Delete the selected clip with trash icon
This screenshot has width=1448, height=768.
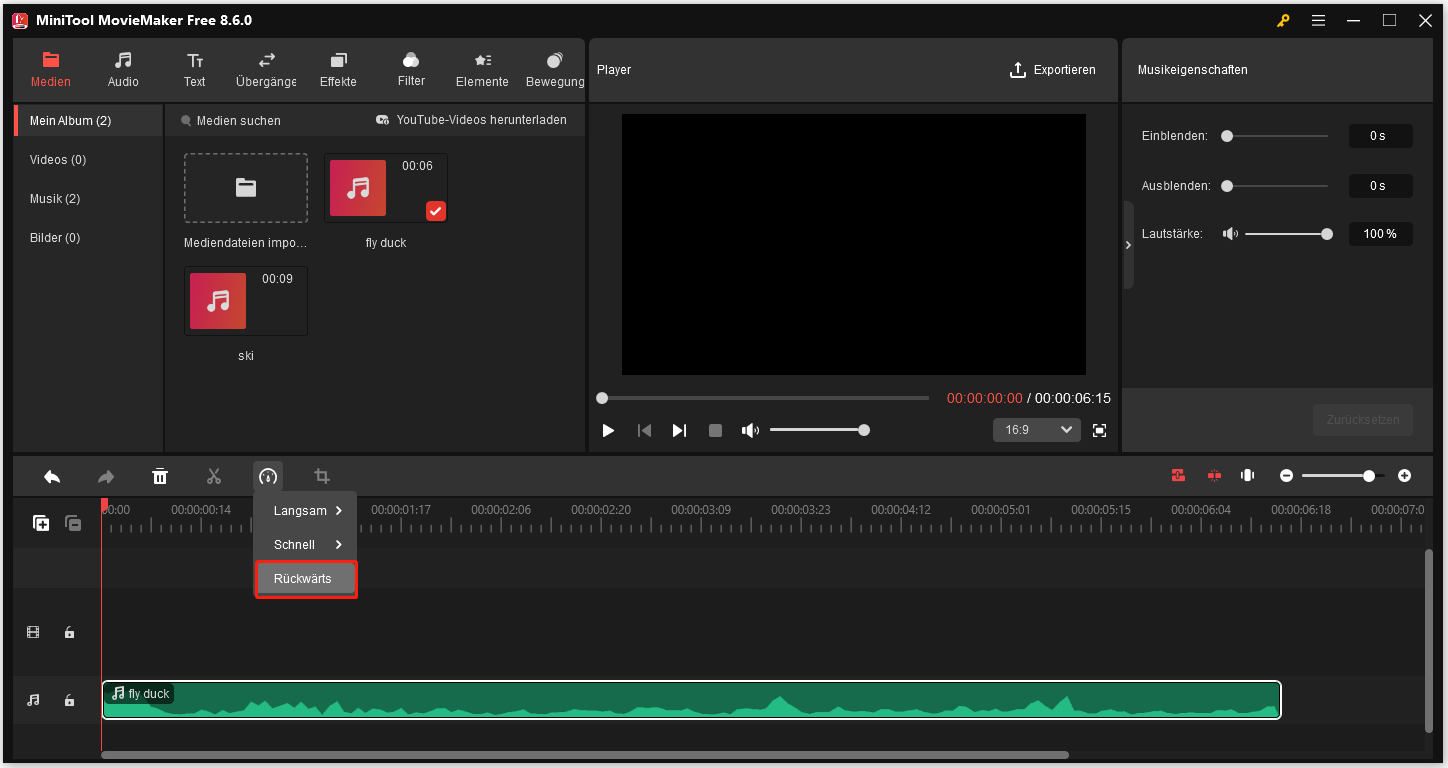point(160,476)
